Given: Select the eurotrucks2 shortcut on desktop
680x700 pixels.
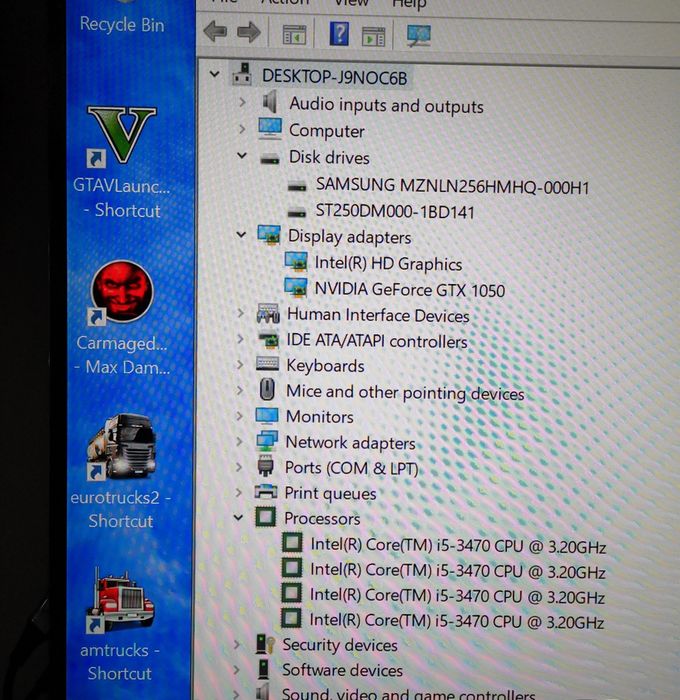Looking at the screenshot, I should tap(121, 472).
